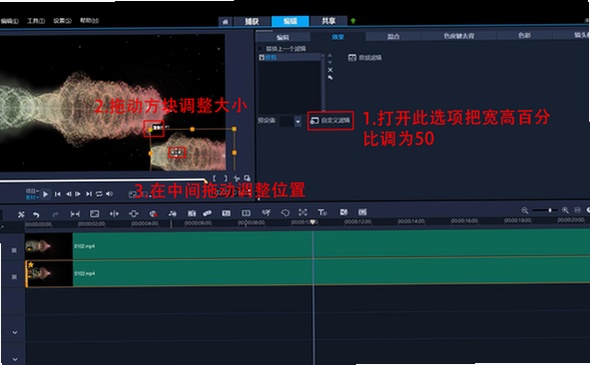
Task: Click the zoom out magnifier on timeline
Action: pyautogui.click(x=525, y=210)
